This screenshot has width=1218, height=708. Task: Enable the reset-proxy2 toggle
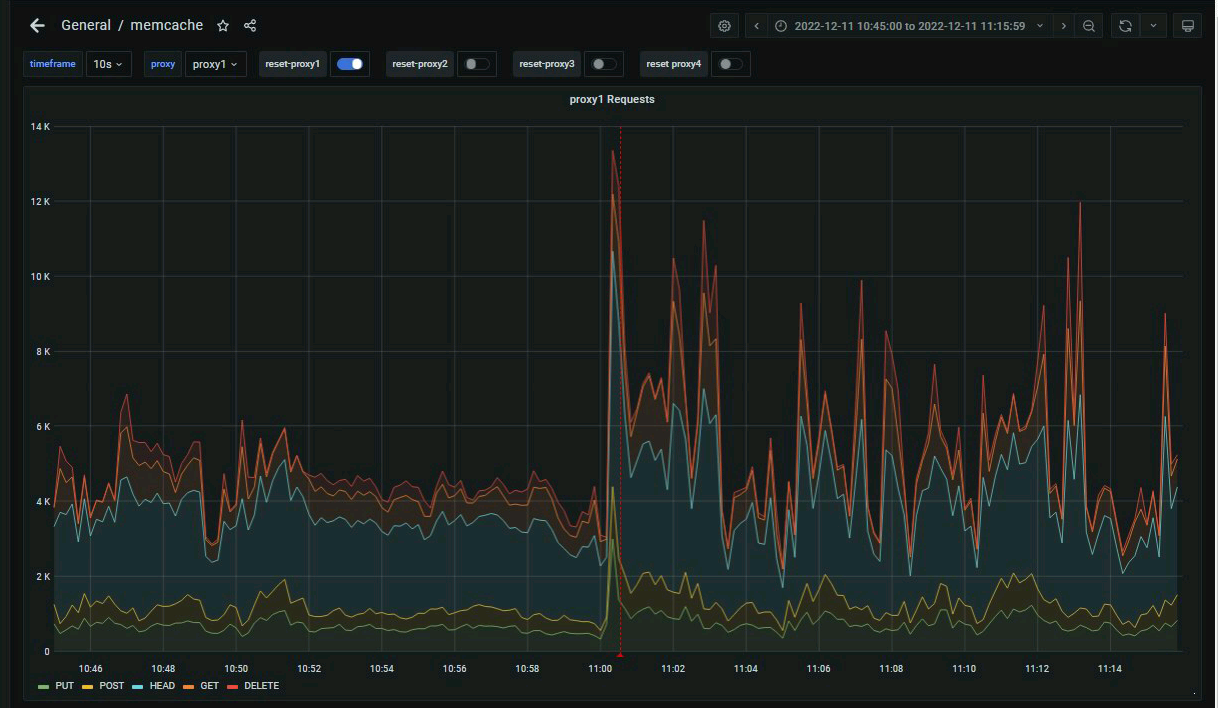tap(476, 64)
